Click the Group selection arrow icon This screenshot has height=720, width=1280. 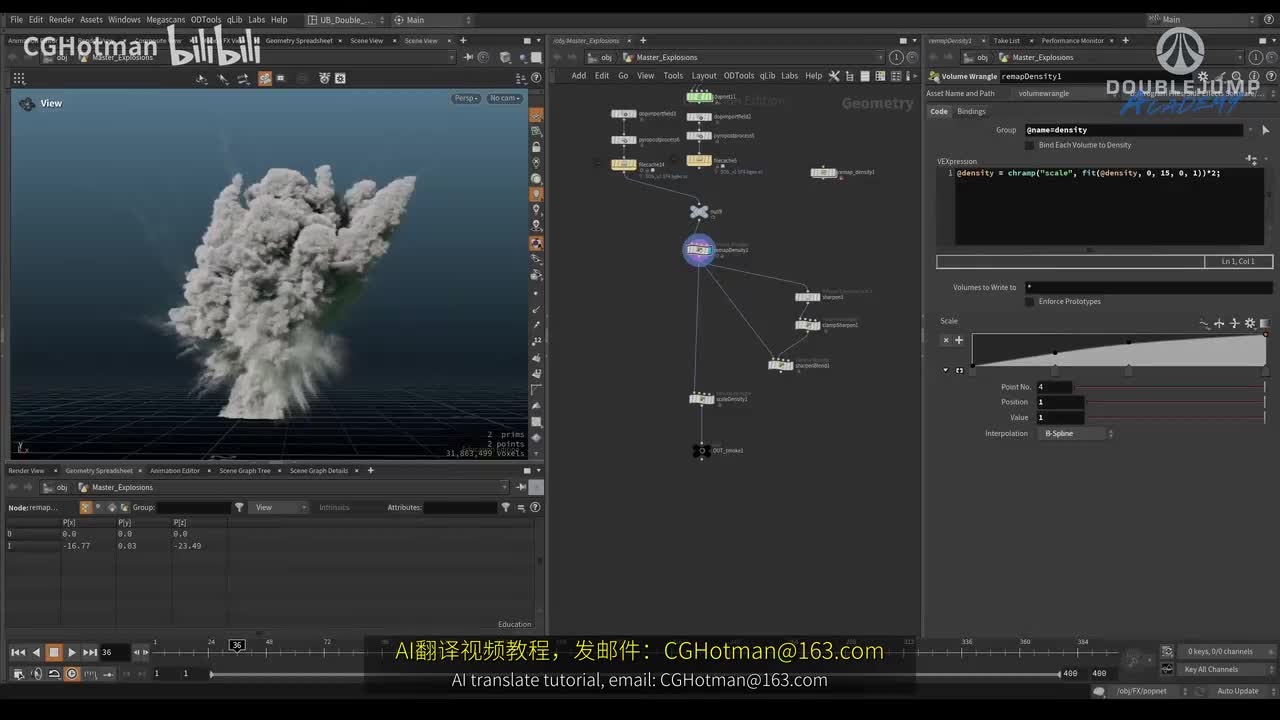(x=1265, y=130)
